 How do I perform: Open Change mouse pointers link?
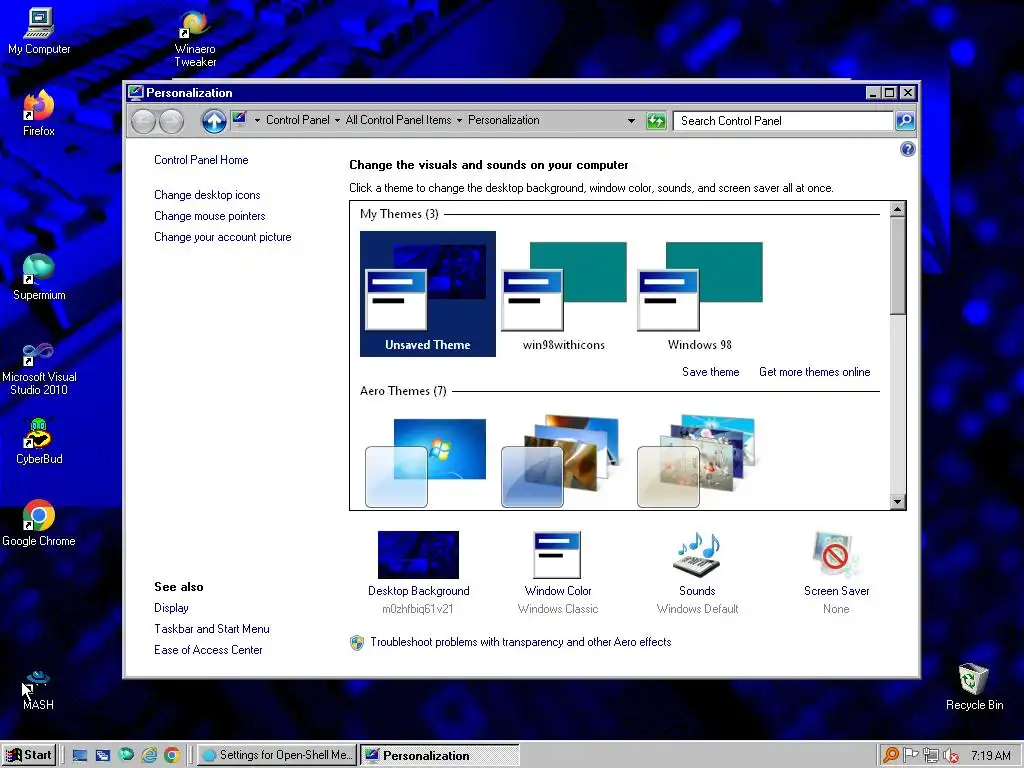210,216
